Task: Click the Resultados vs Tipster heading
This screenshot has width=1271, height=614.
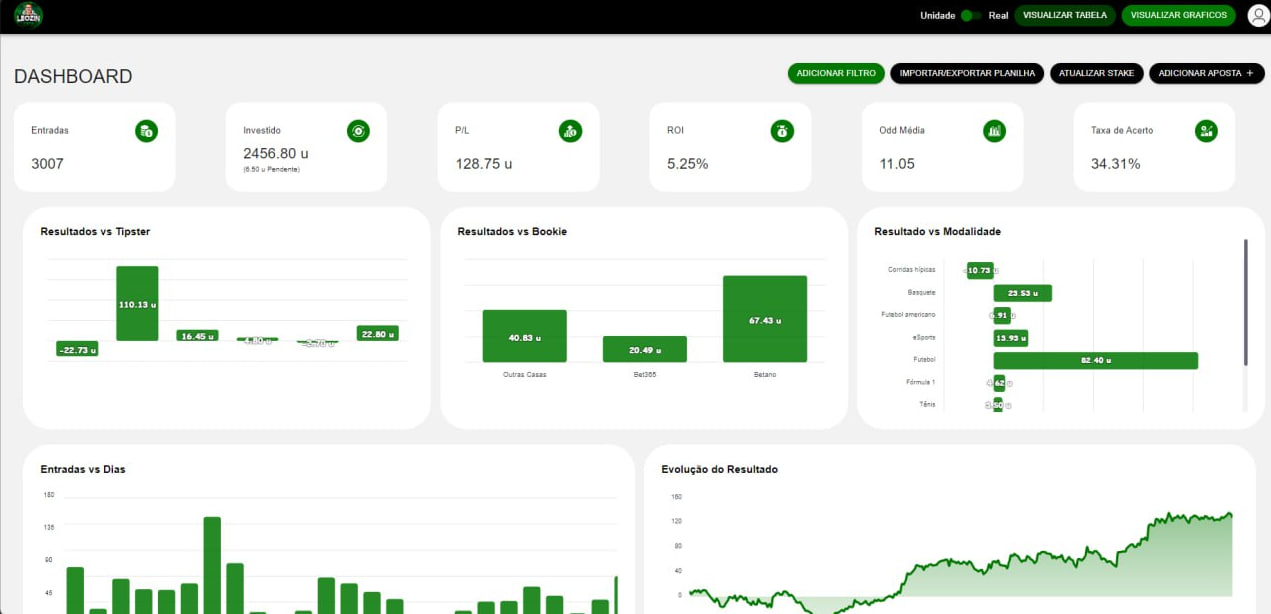Action: click(x=95, y=231)
